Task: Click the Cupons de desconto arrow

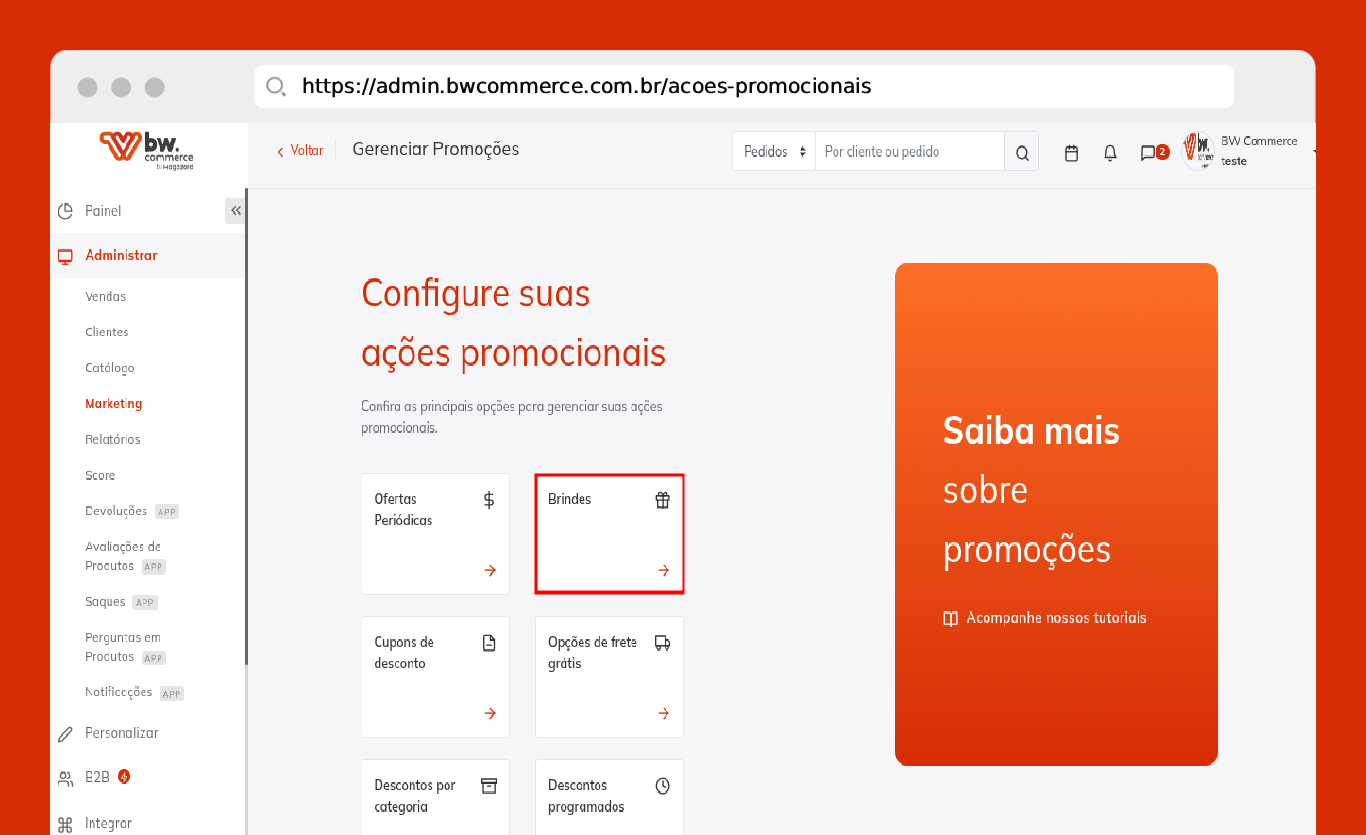Action: [x=490, y=714]
